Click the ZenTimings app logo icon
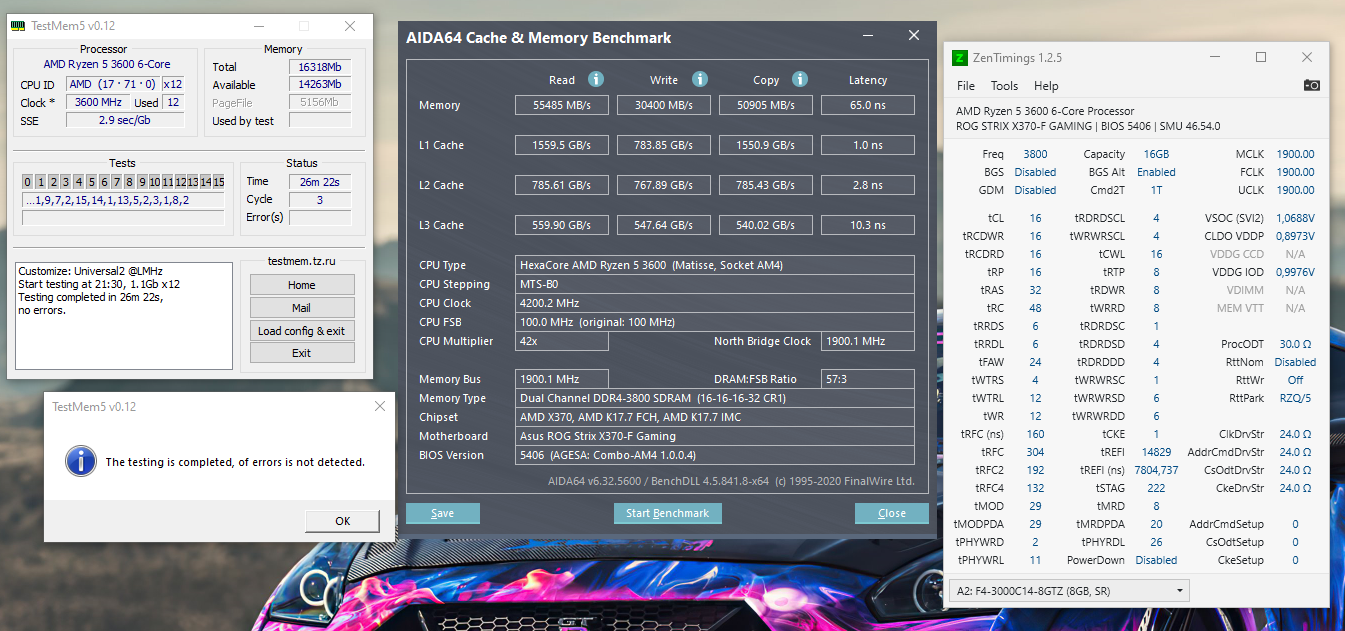This screenshot has height=631, width=1345. 960,58
